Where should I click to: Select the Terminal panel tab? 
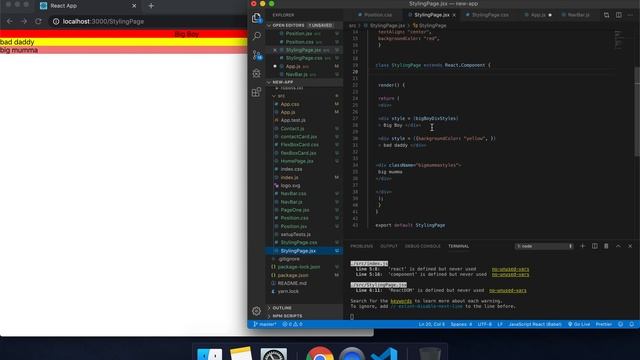[458, 246]
